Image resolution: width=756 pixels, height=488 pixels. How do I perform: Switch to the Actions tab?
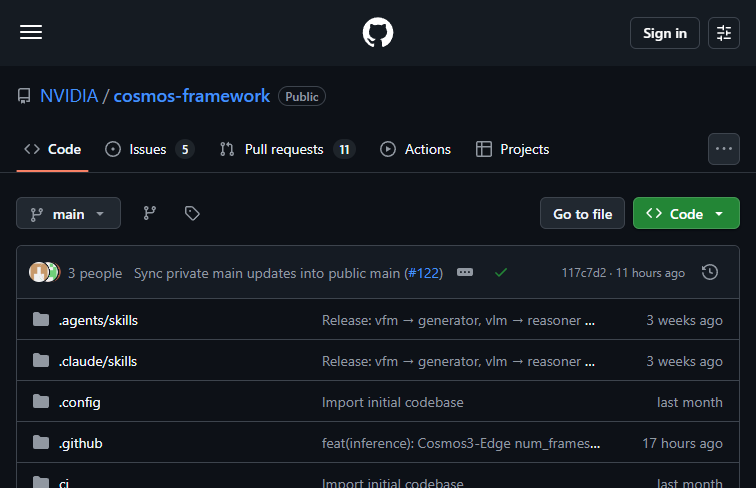[416, 149]
